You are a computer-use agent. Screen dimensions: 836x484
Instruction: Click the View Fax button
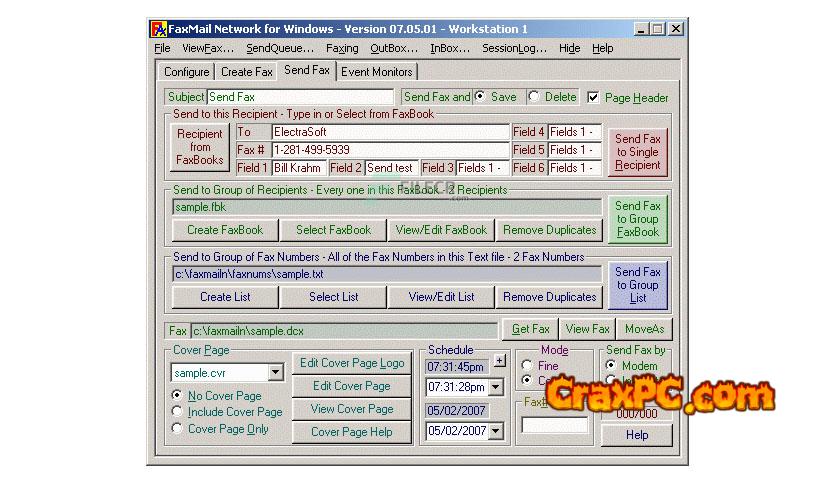coord(588,329)
